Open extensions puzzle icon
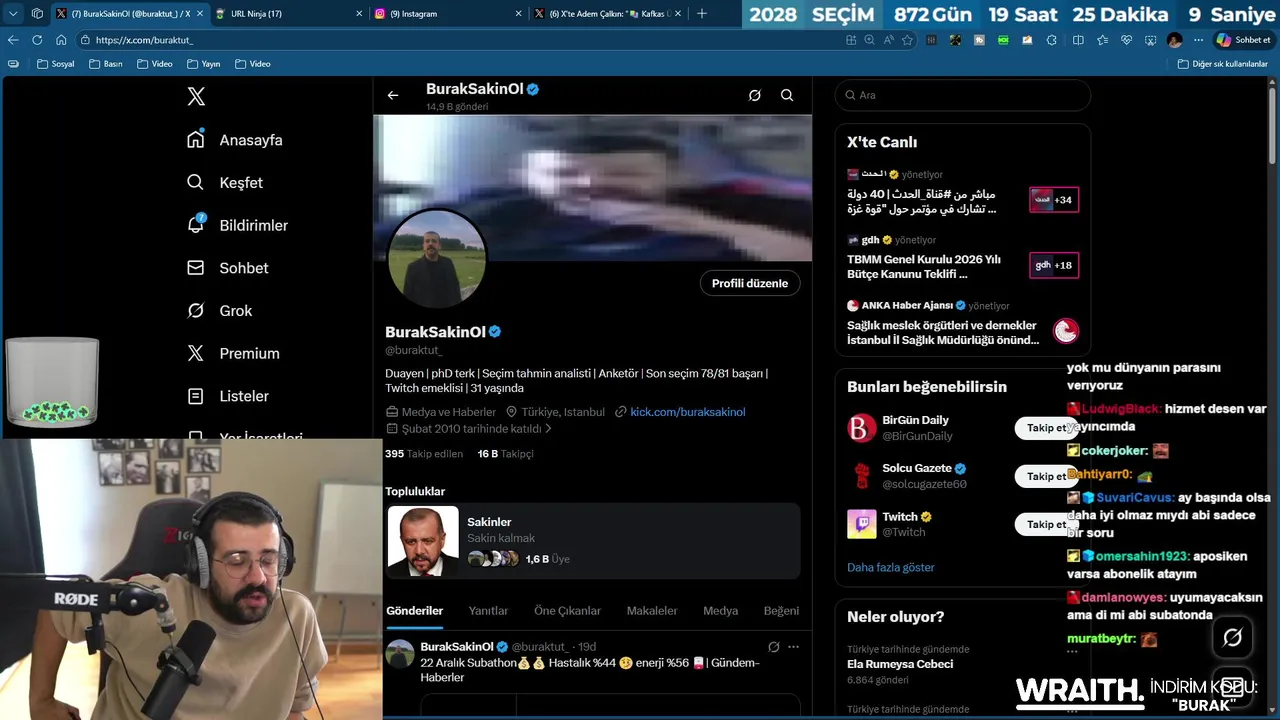Screen dimensions: 1280x720 1051,40
